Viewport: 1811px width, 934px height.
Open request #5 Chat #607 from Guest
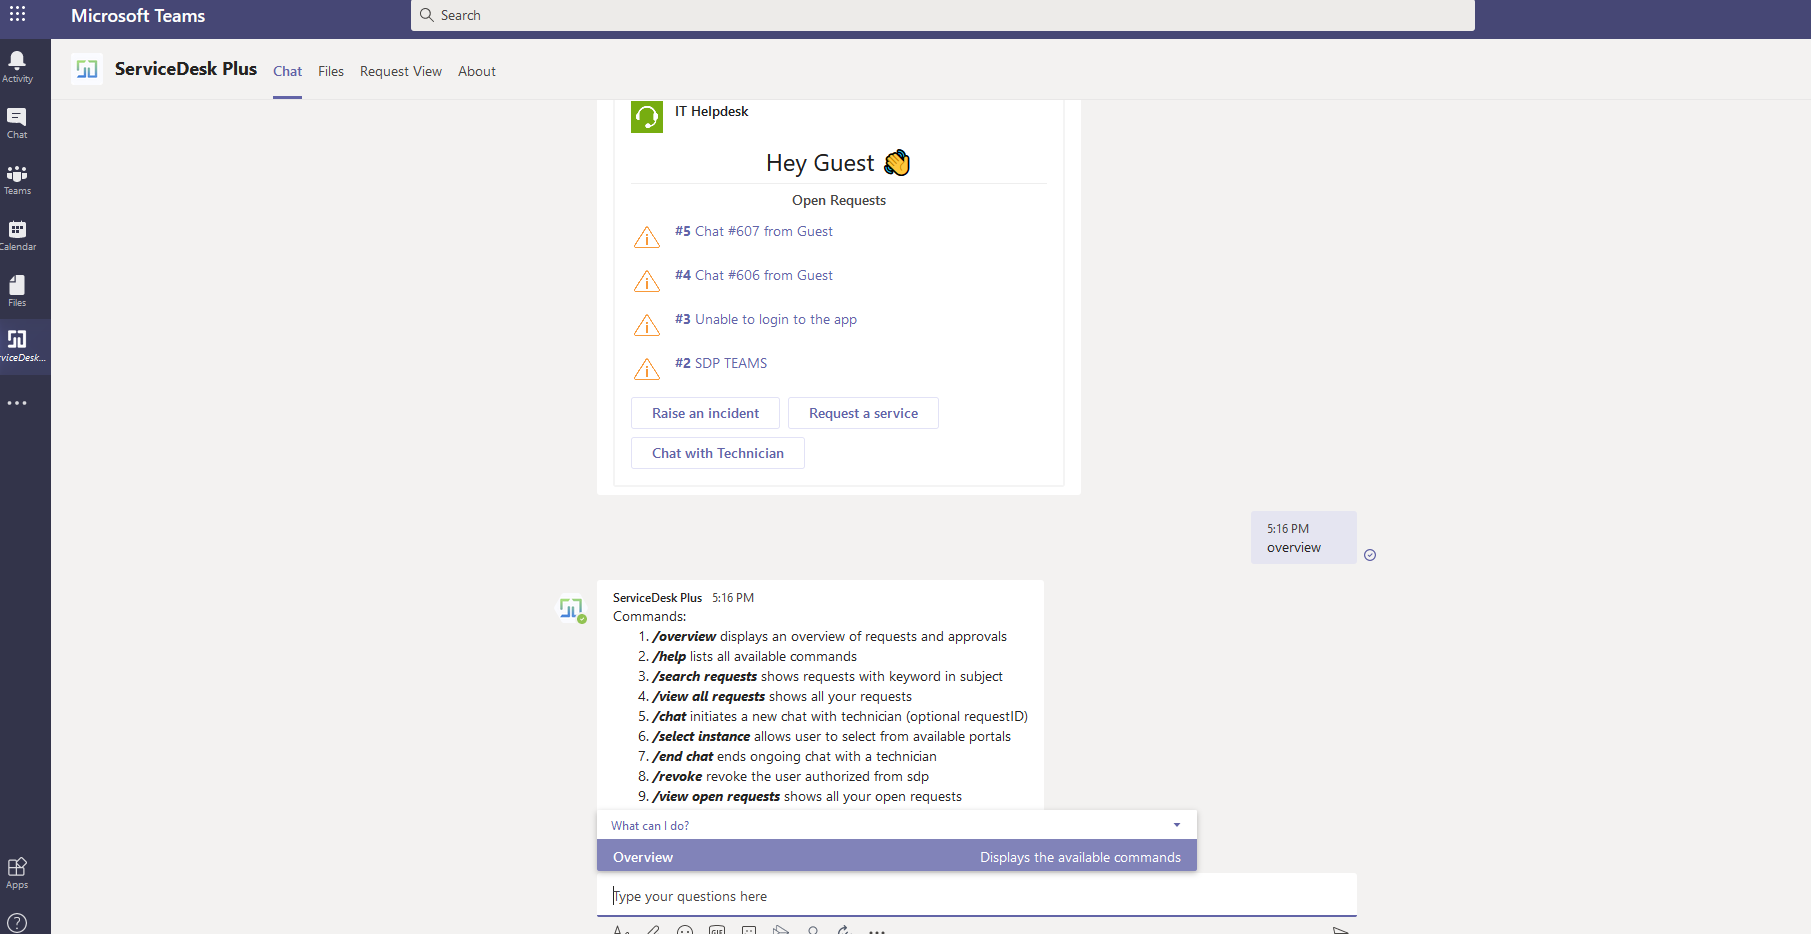753,231
